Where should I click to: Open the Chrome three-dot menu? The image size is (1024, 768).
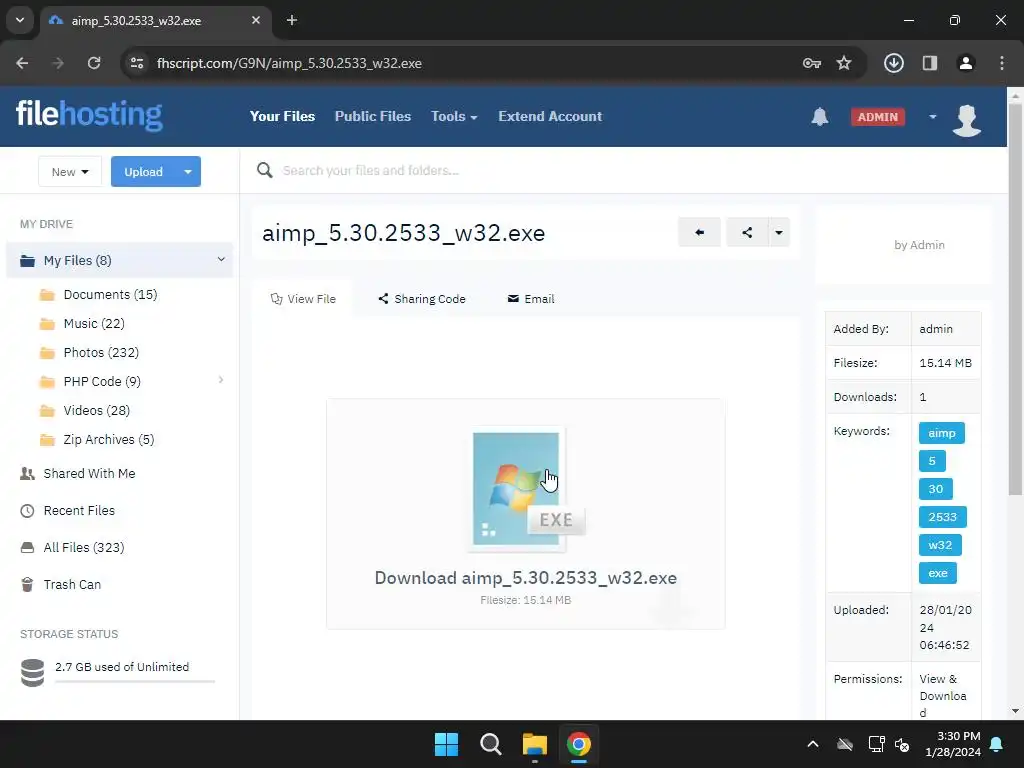pyautogui.click(x=1002, y=63)
